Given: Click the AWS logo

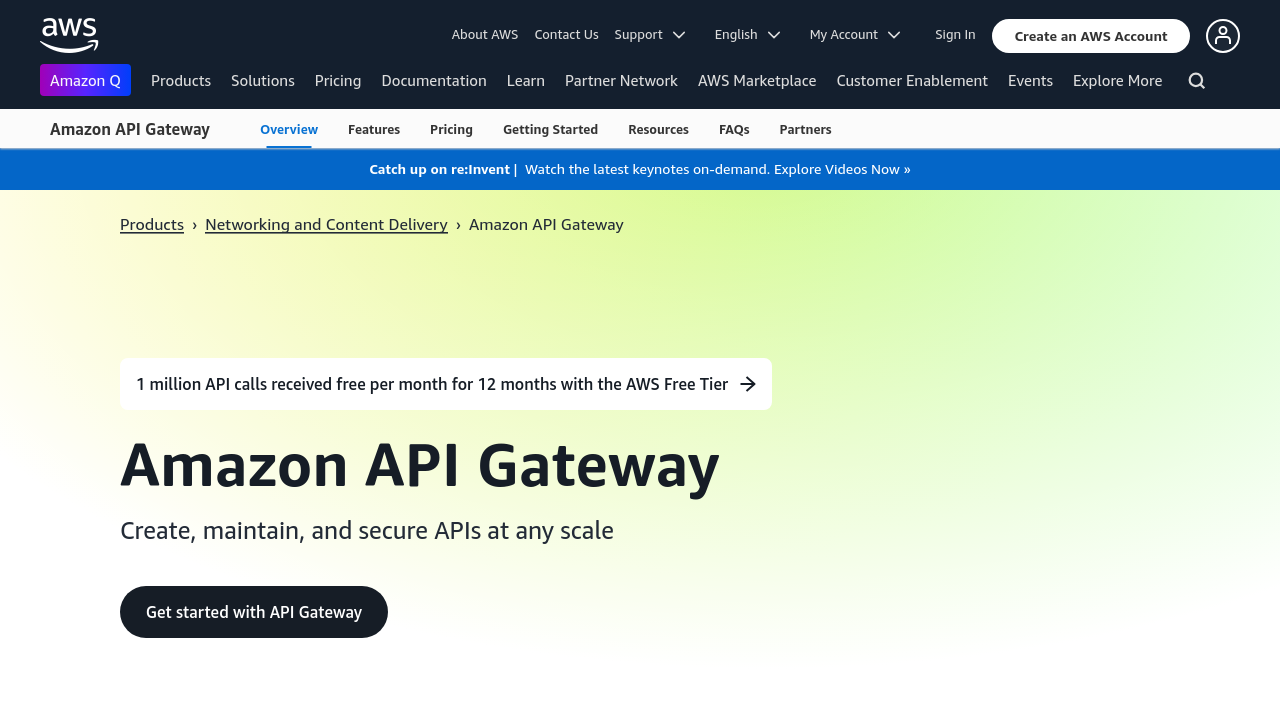Looking at the screenshot, I should click(69, 35).
